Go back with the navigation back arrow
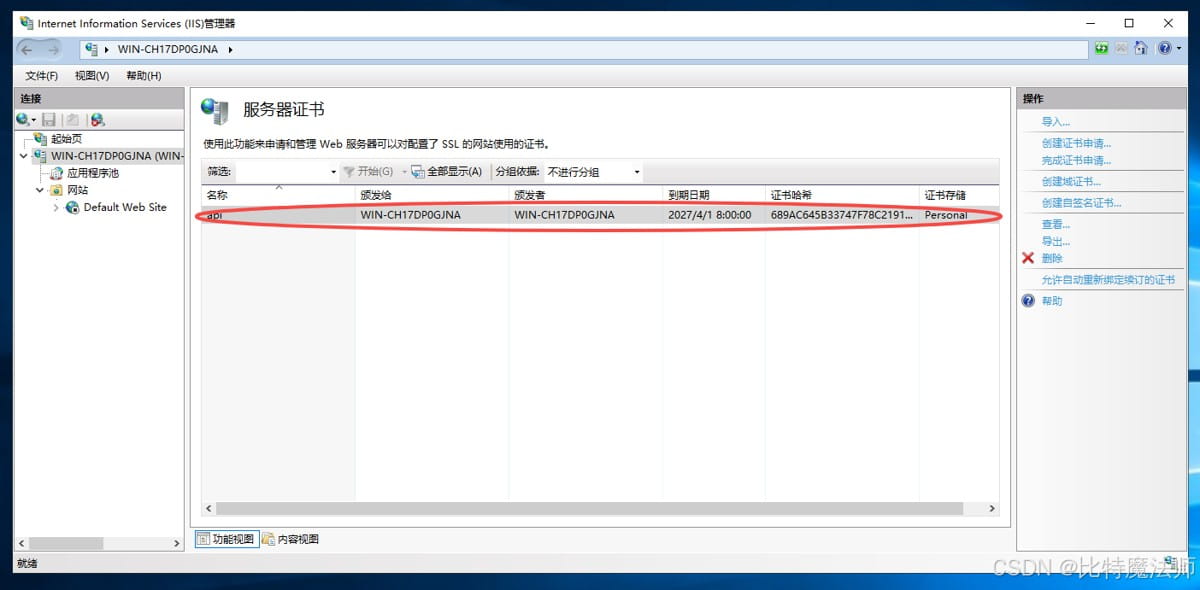Viewport: 1200px width, 590px height. point(26,49)
